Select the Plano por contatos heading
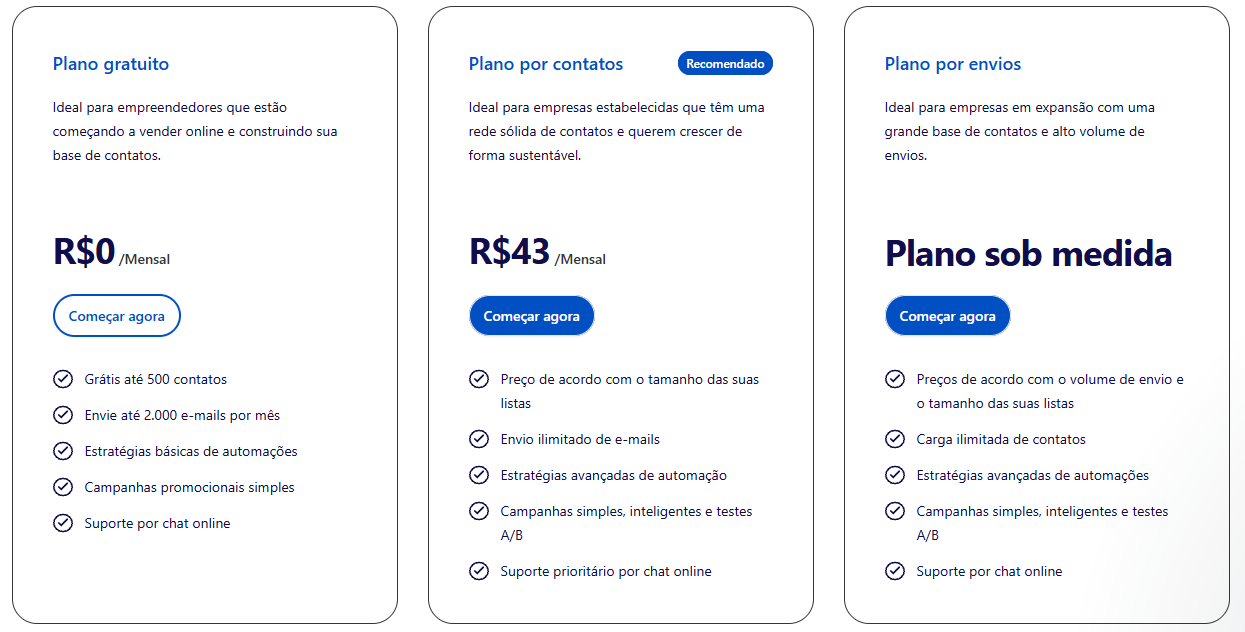This screenshot has height=632, width=1245. [546, 64]
